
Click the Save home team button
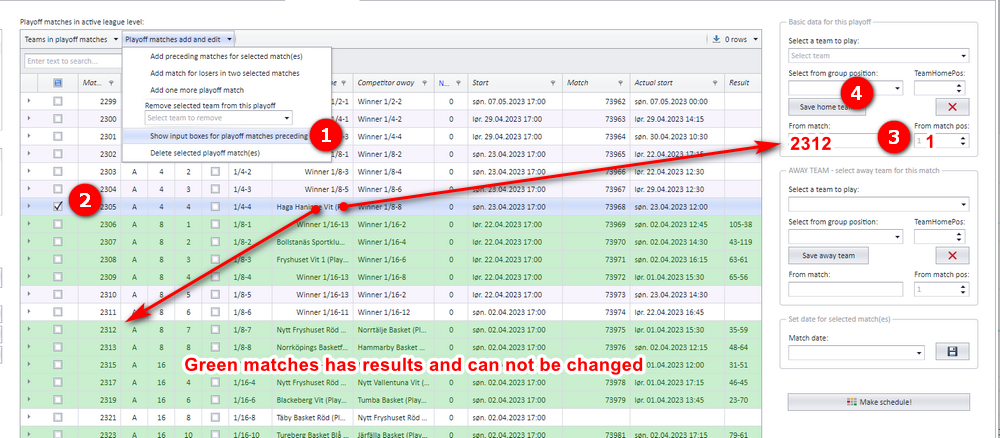pyautogui.click(x=828, y=106)
